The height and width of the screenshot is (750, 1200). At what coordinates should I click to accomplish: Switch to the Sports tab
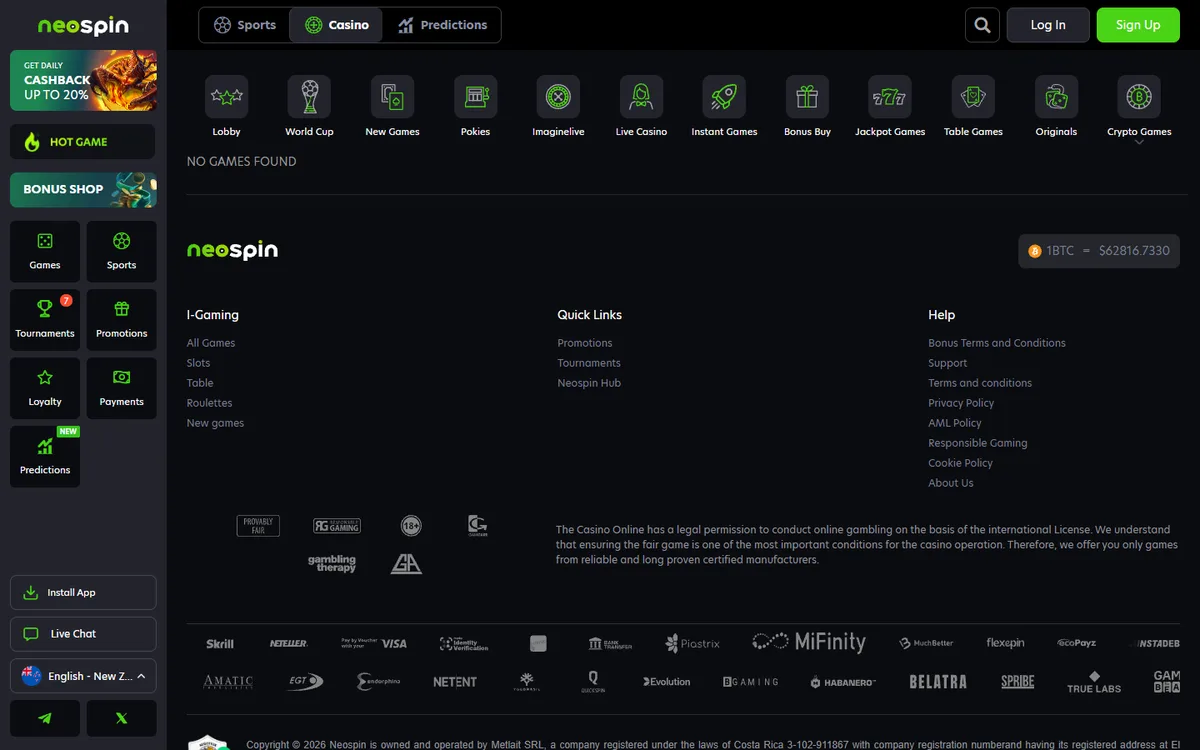(x=245, y=25)
